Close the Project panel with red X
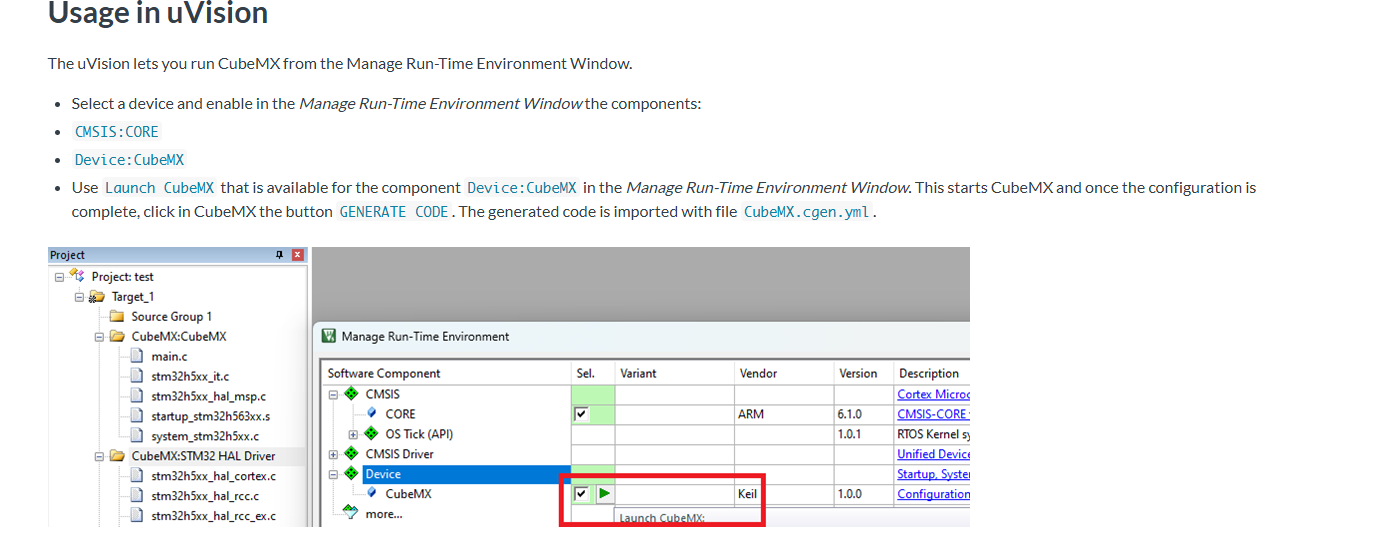The image size is (1387, 557). [297, 255]
